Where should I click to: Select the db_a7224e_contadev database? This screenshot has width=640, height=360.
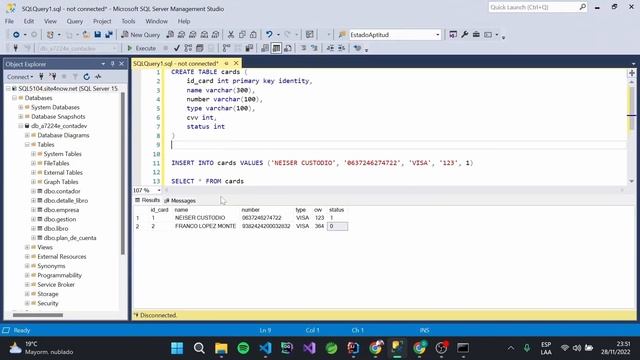point(59,126)
